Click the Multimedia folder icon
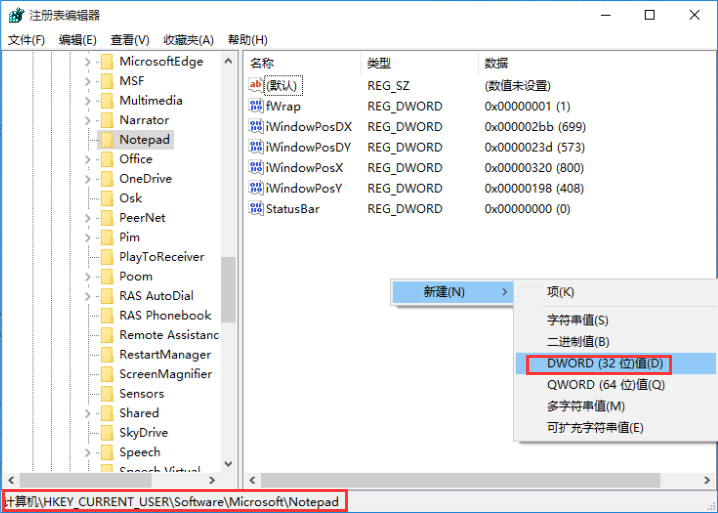The image size is (718, 513). click(107, 100)
